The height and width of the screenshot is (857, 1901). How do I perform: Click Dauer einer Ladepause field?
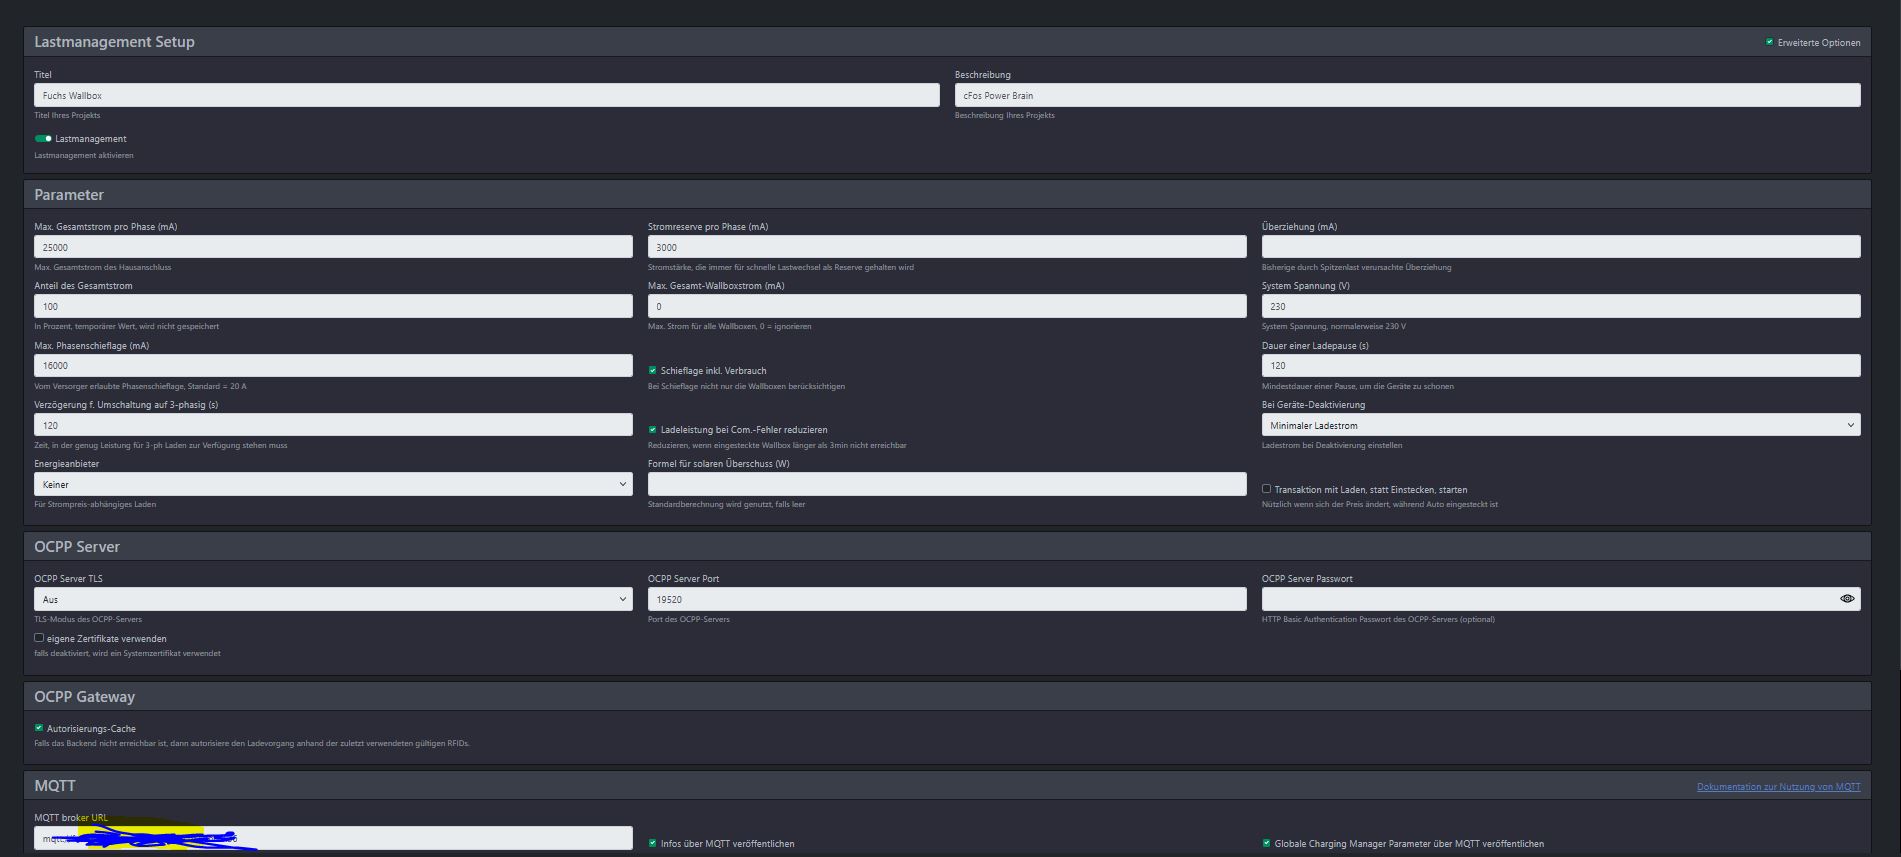click(x=1561, y=365)
